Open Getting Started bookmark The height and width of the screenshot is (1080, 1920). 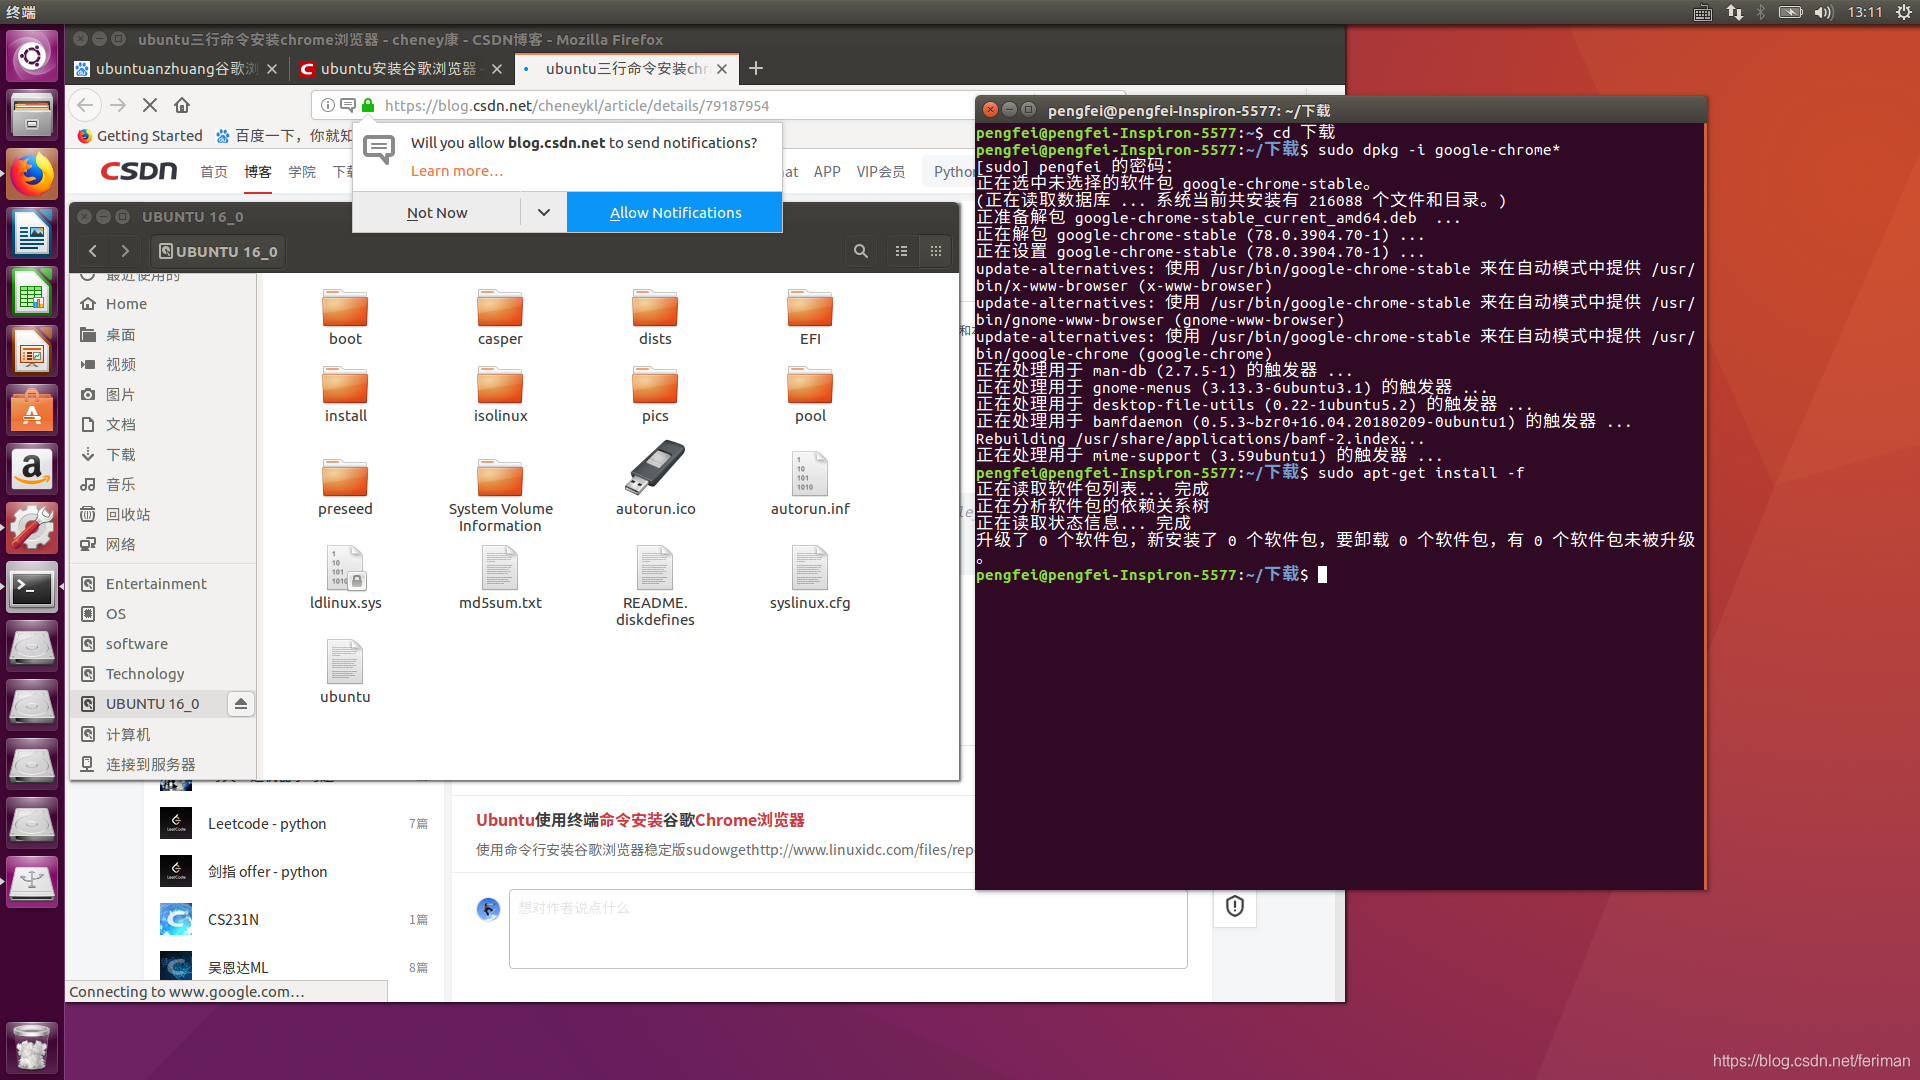click(140, 136)
